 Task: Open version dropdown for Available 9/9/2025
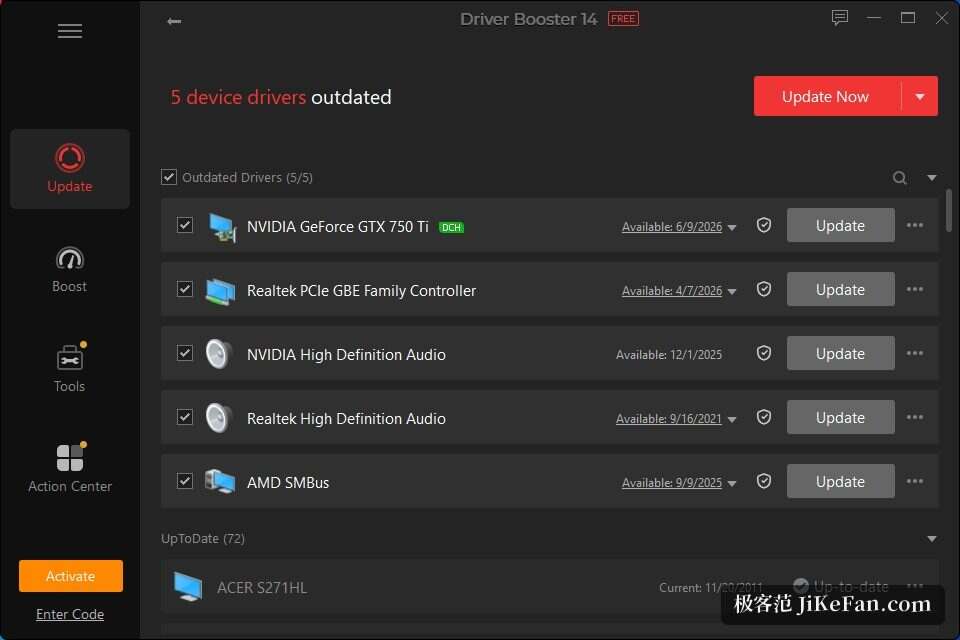tap(732, 484)
